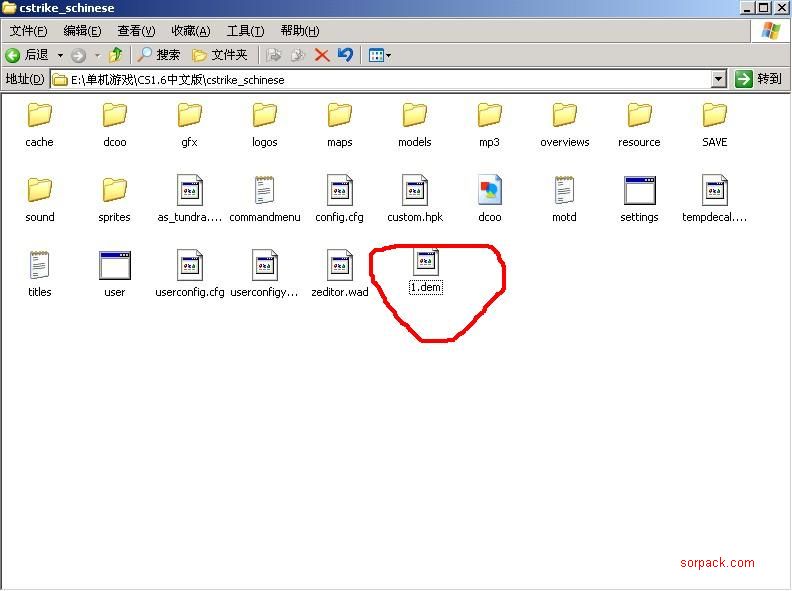Select the dcoo shortcut file icon
Viewport: 792px width, 591px height.
[489, 193]
